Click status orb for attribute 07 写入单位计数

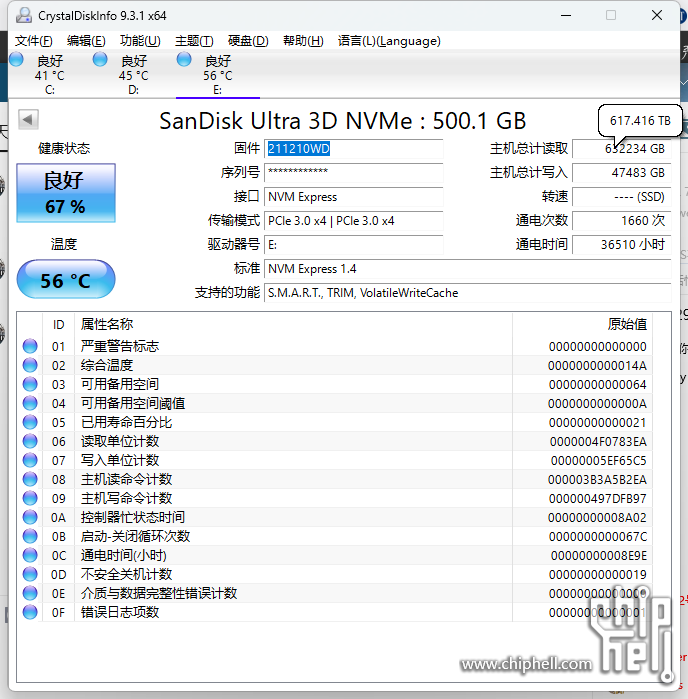30,461
